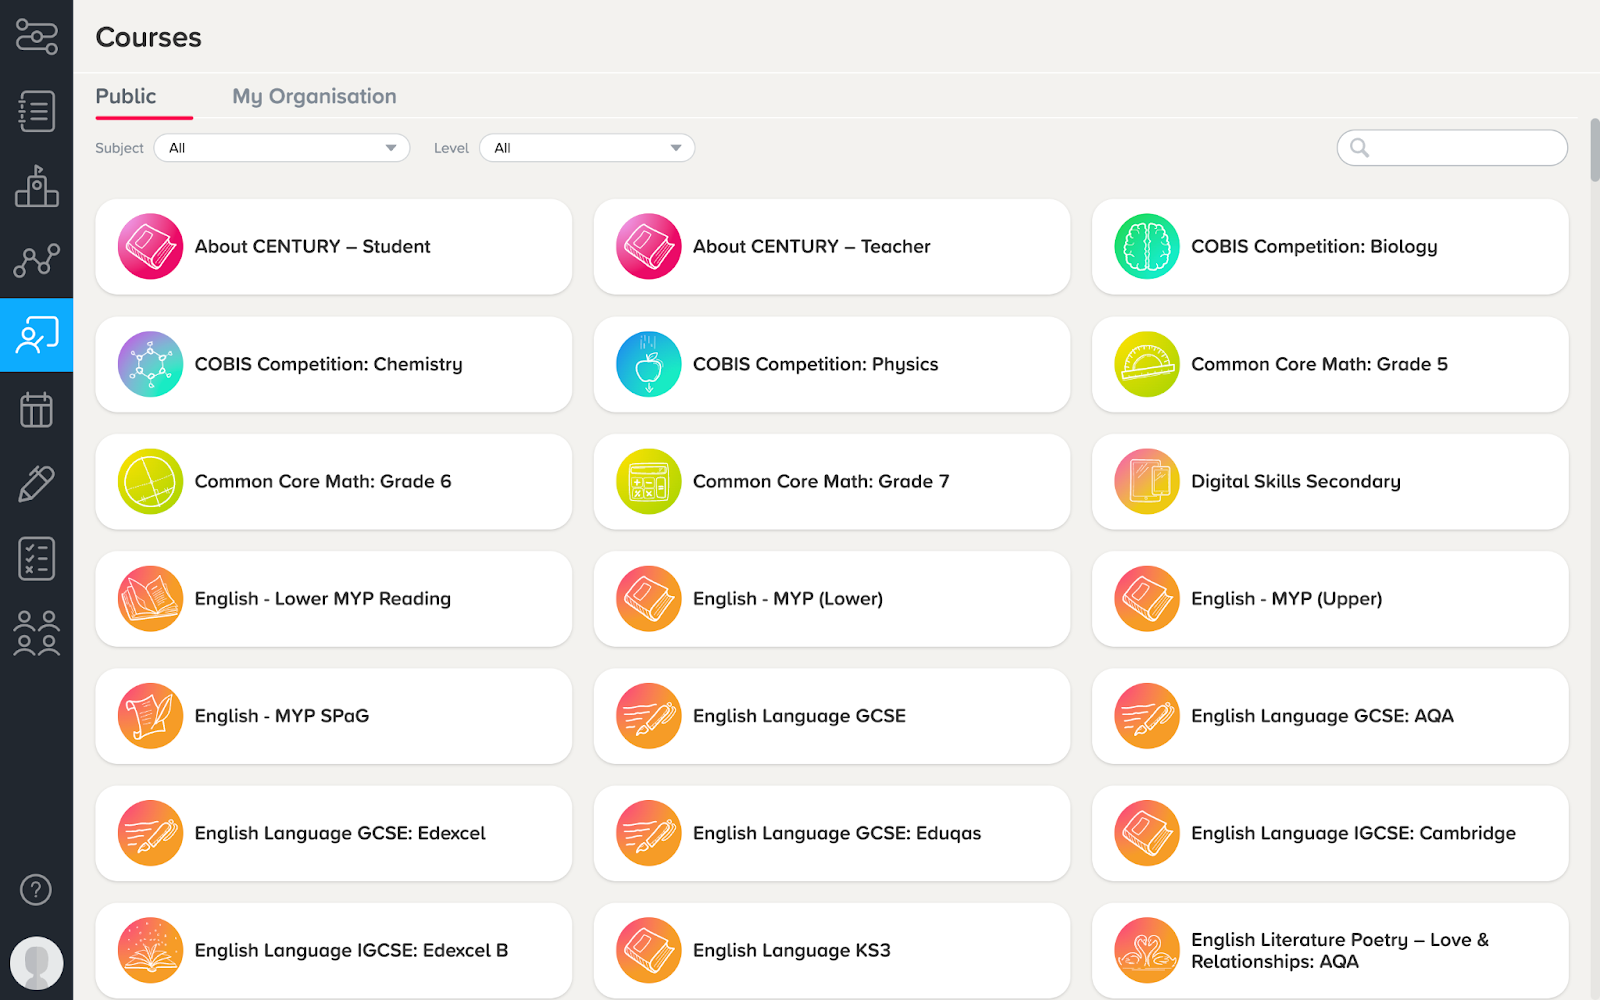1600x1000 pixels.
Task: Open English Language KS3 course
Action: click(832, 950)
